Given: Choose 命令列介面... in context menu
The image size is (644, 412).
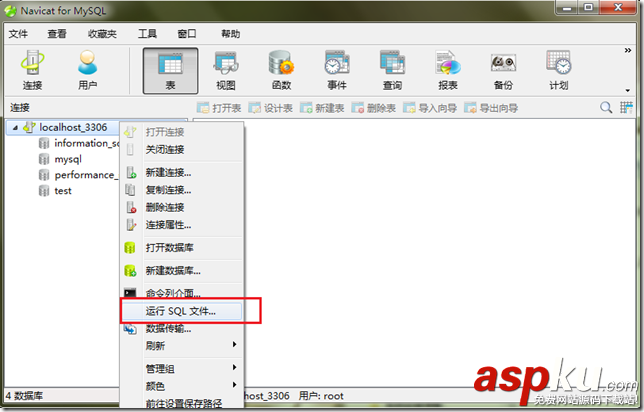Looking at the screenshot, I should click(182, 293).
